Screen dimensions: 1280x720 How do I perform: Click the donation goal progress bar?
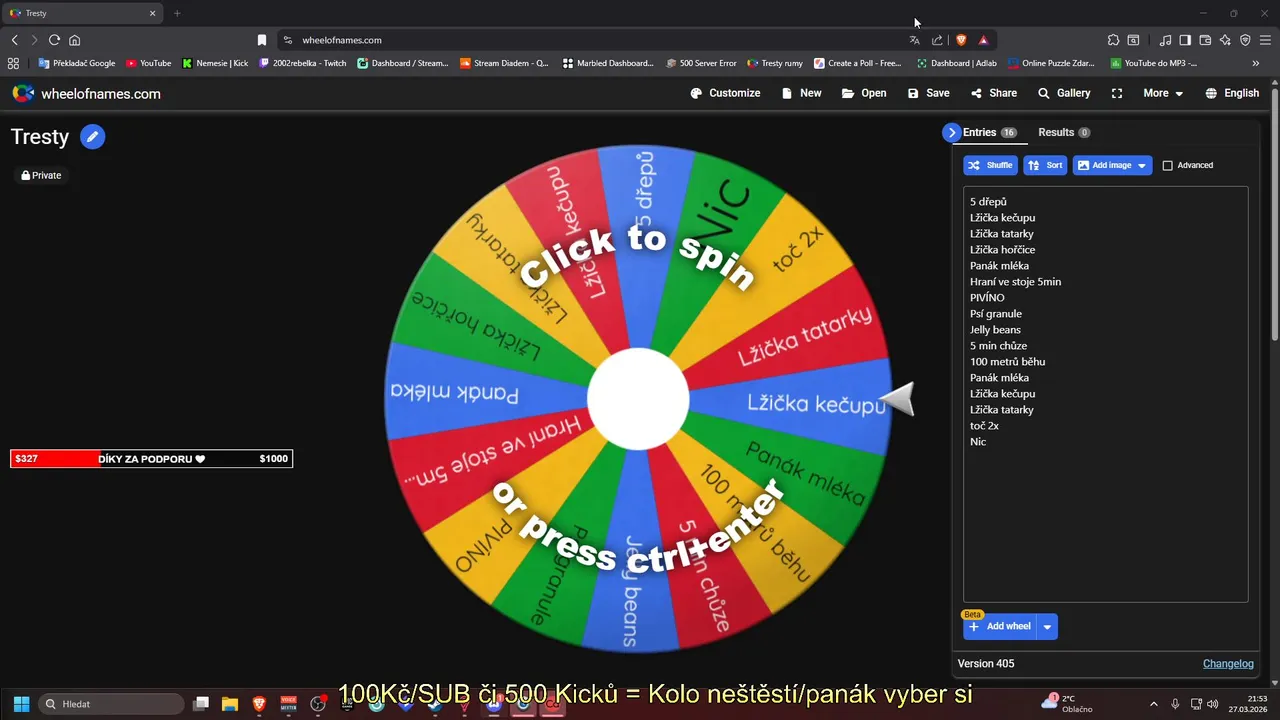[x=151, y=459]
